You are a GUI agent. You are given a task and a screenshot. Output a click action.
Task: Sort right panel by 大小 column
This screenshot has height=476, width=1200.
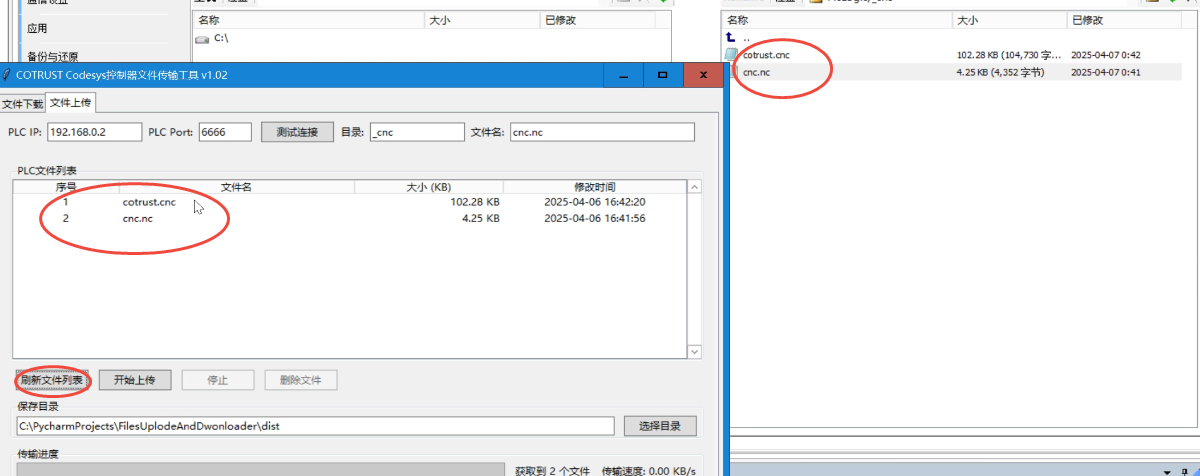1009,20
